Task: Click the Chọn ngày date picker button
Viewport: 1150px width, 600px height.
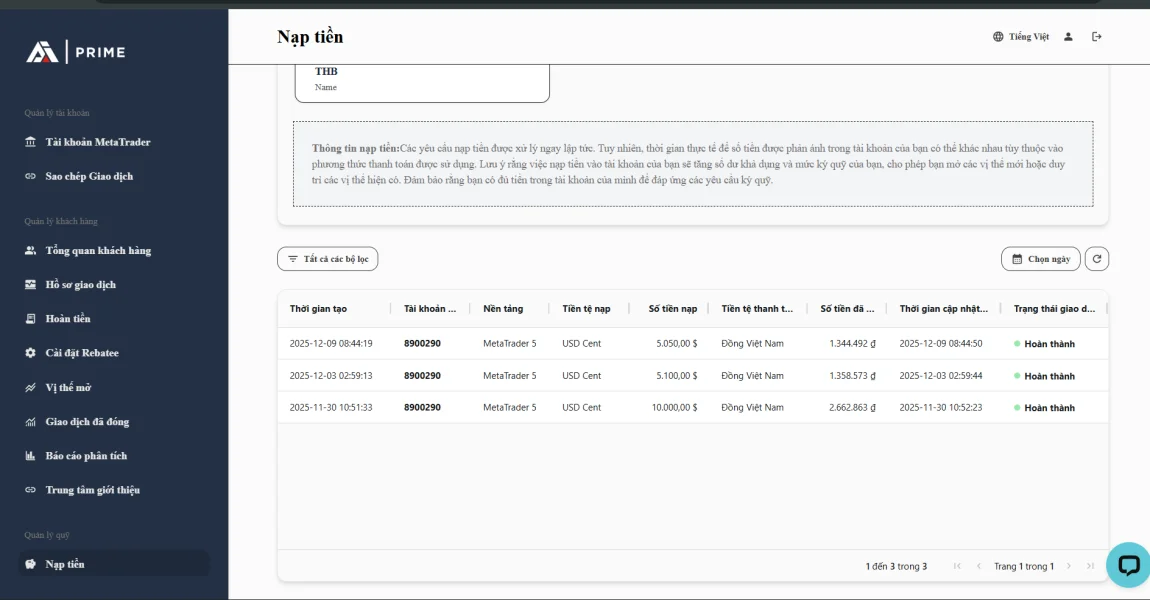Action: click(x=1041, y=259)
